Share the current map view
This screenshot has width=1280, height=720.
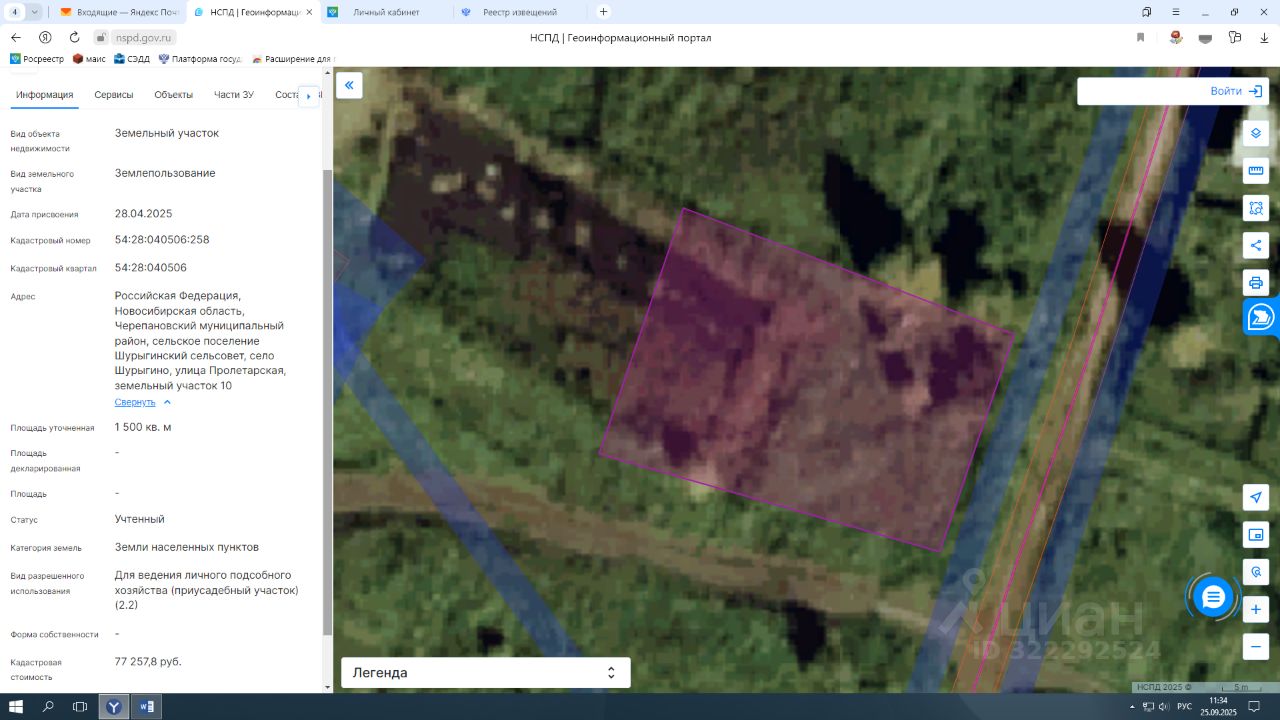tap(1256, 245)
